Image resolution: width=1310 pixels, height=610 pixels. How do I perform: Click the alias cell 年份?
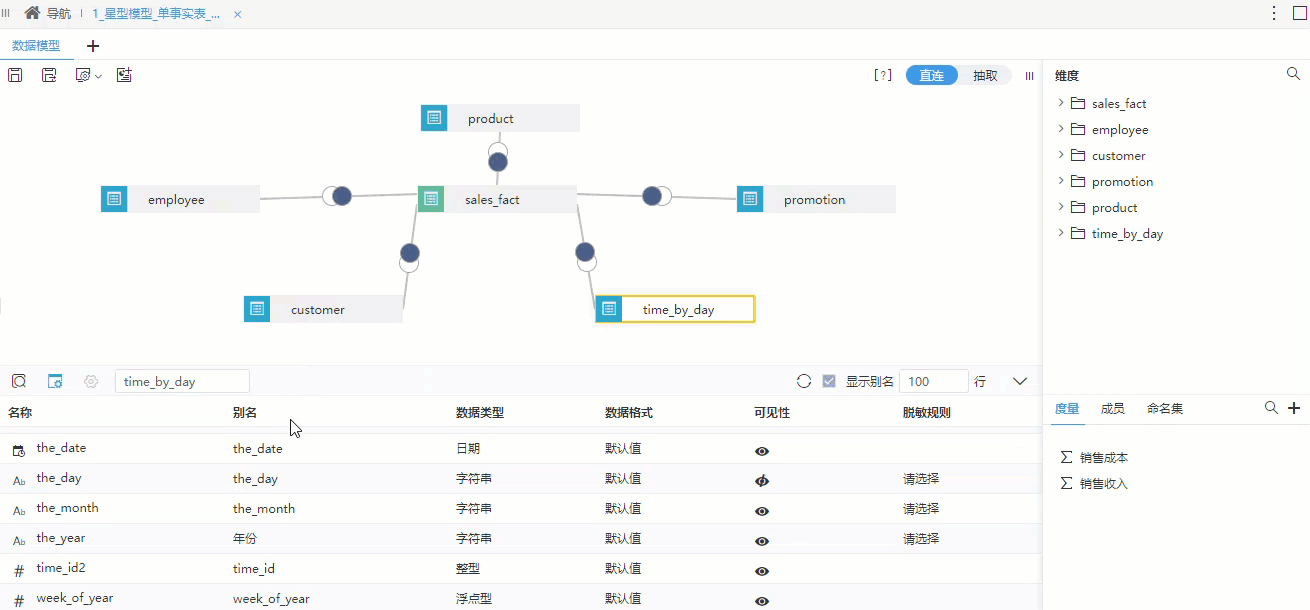pos(245,538)
